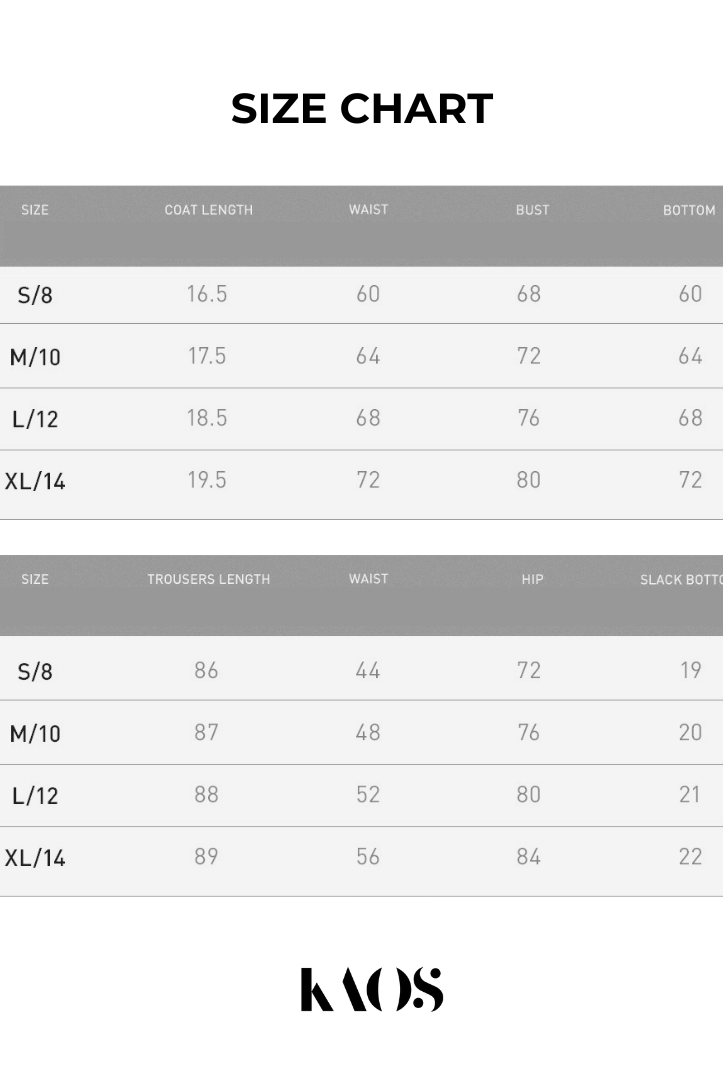Screen dimensions: 723x1080
Task: Click hip value 84
Action: click(x=529, y=857)
